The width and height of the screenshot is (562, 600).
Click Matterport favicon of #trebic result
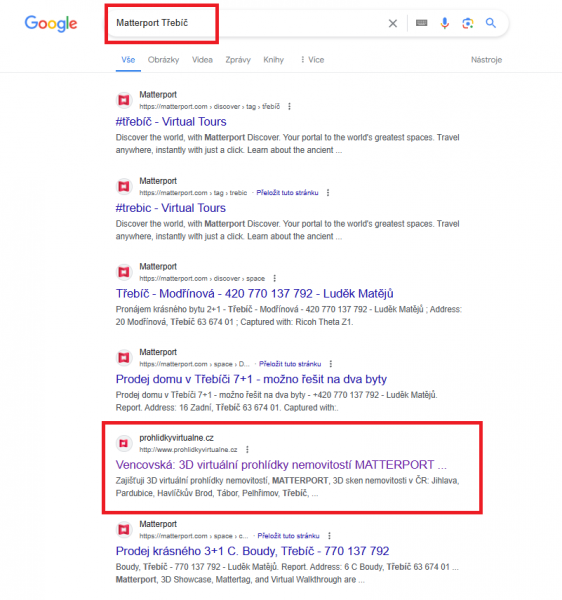124,186
